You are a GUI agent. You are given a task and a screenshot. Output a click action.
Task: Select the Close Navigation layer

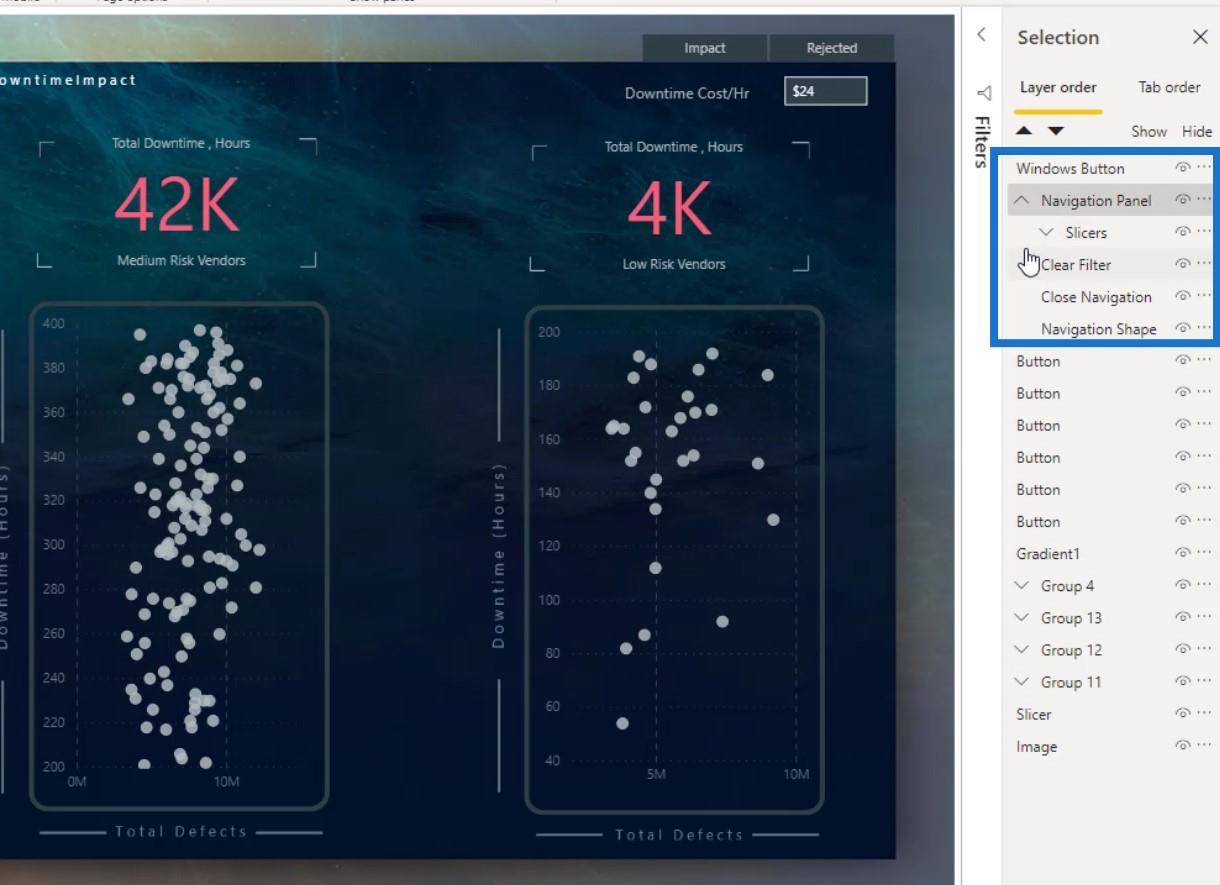point(1096,296)
